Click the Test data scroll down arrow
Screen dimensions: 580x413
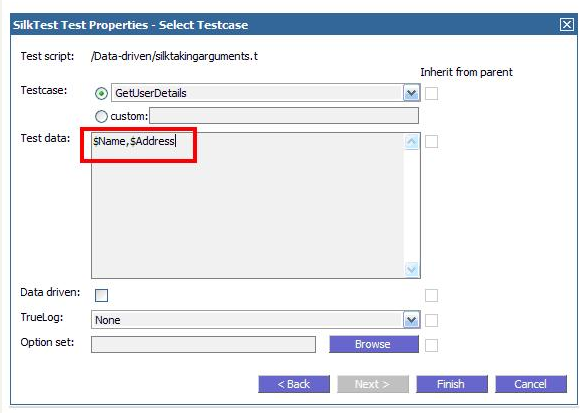point(412,270)
